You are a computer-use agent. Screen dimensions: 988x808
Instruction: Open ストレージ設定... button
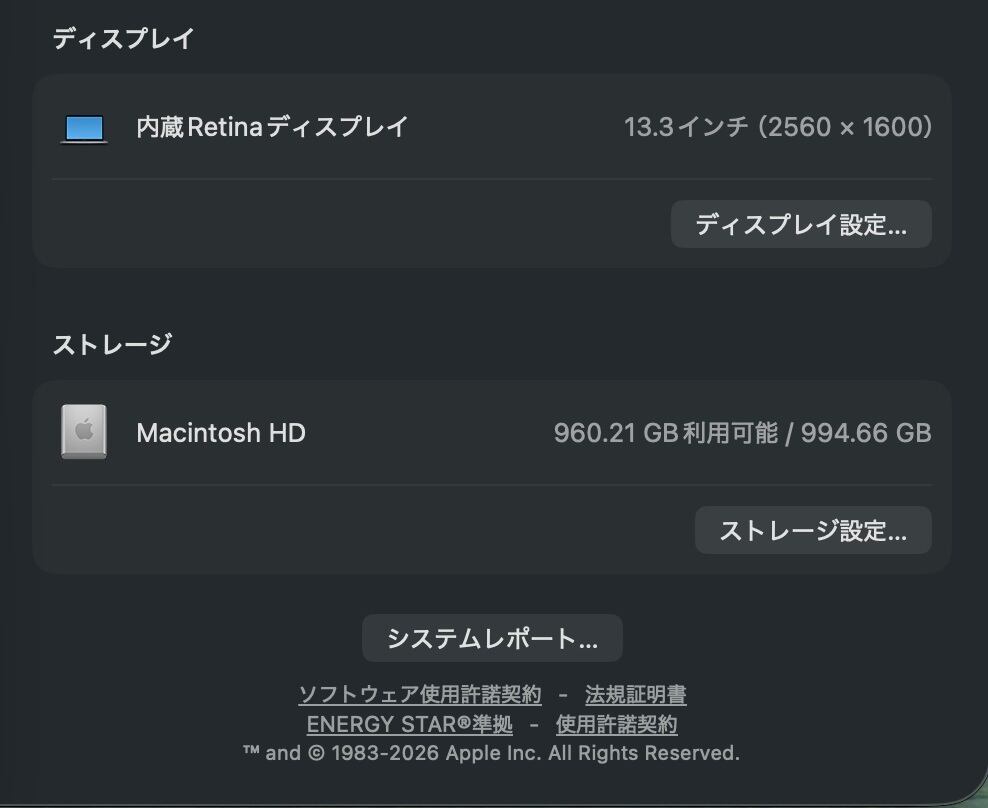[x=813, y=530]
